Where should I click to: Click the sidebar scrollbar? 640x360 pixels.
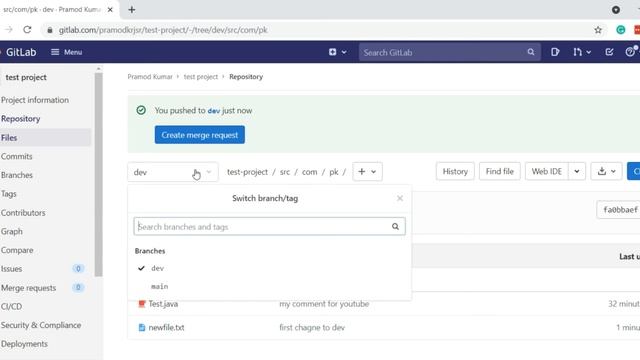click(x=98, y=175)
